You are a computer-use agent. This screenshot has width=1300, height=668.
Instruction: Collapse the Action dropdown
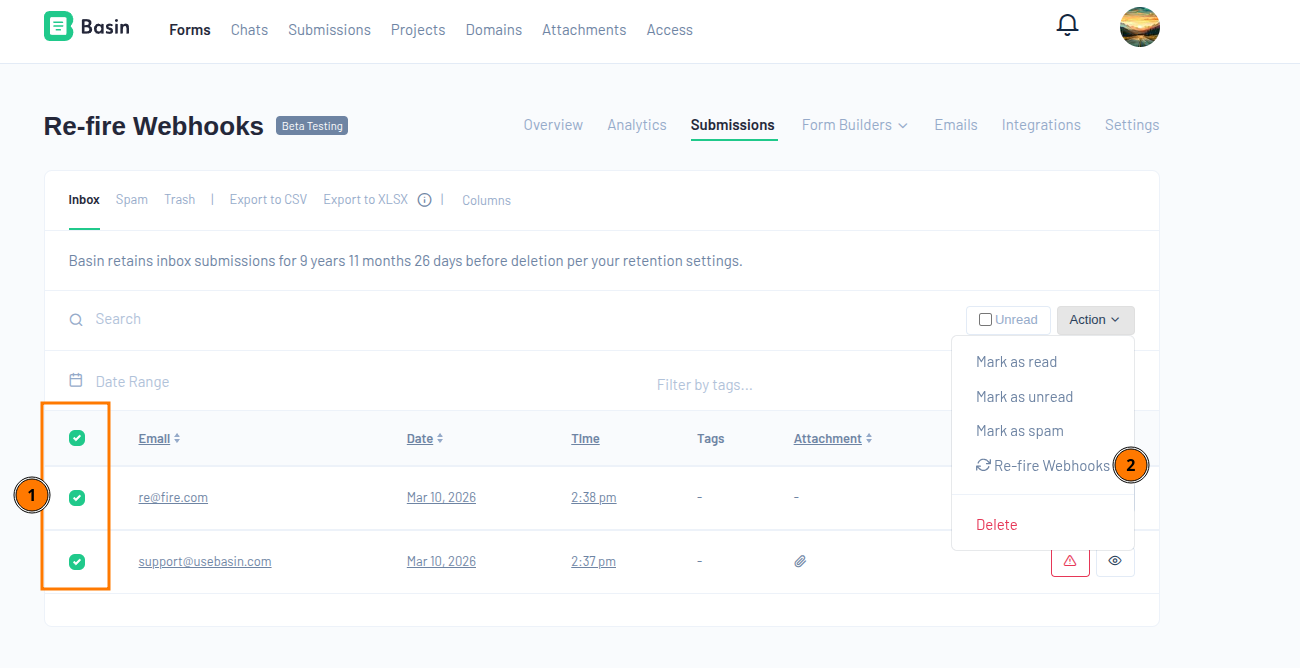[1095, 320]
